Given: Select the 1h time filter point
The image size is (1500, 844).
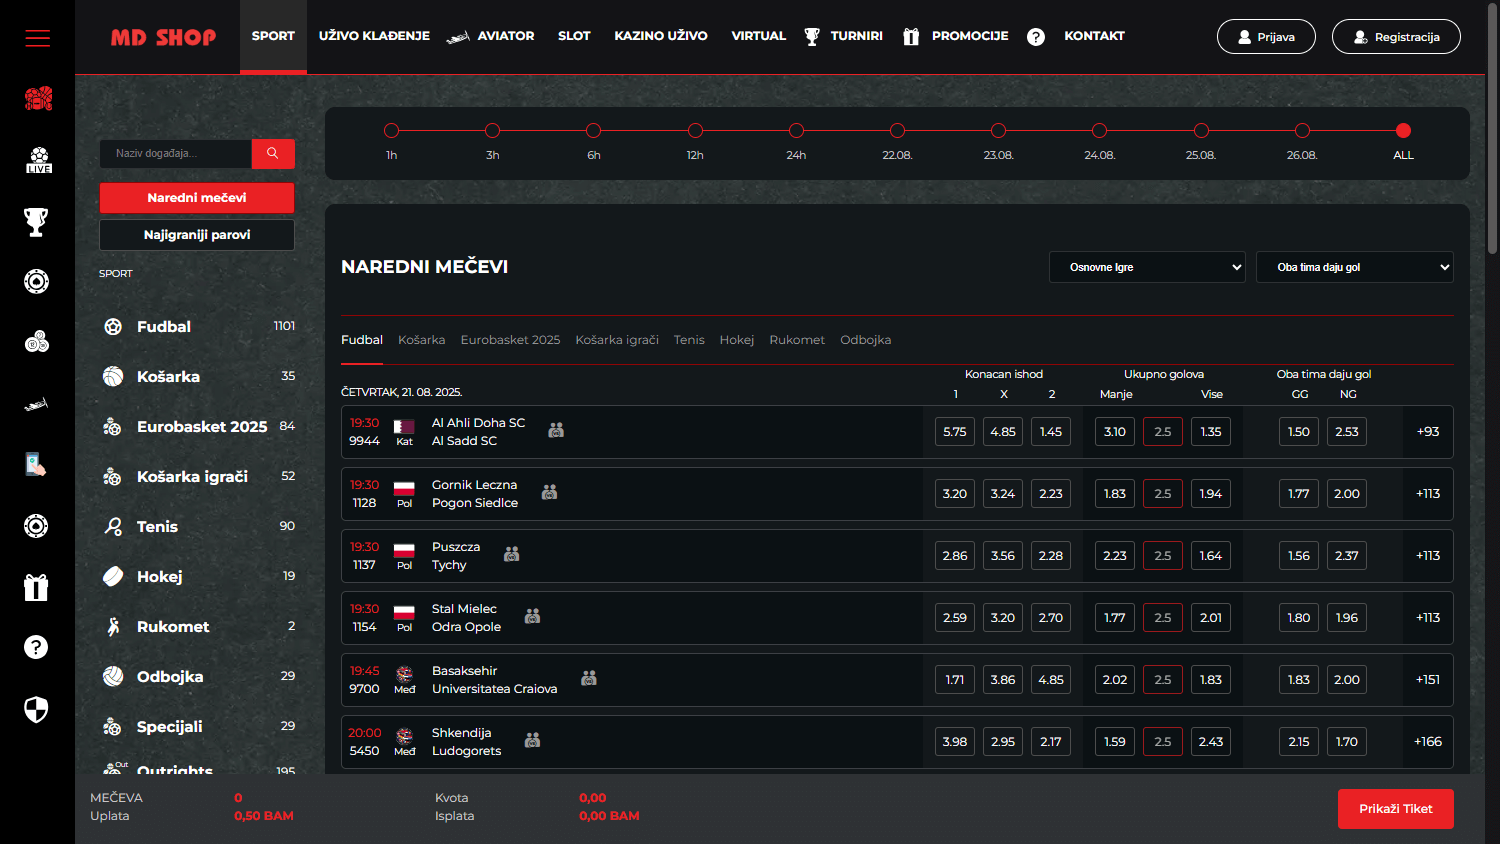Looking at the screenshot, I should (x=391, y=131).
